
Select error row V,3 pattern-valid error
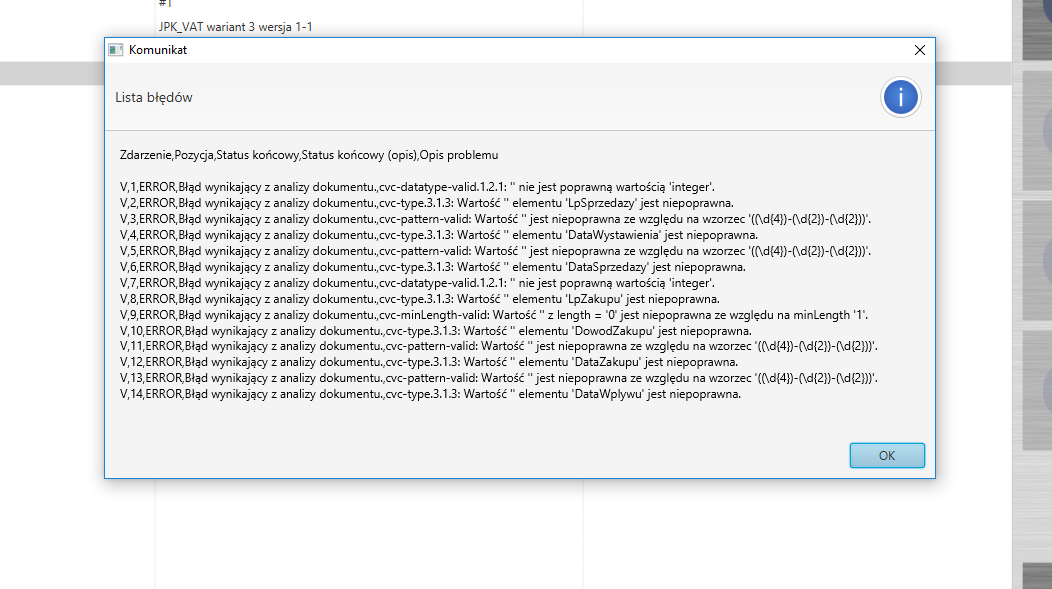click(x=495, y=219)
